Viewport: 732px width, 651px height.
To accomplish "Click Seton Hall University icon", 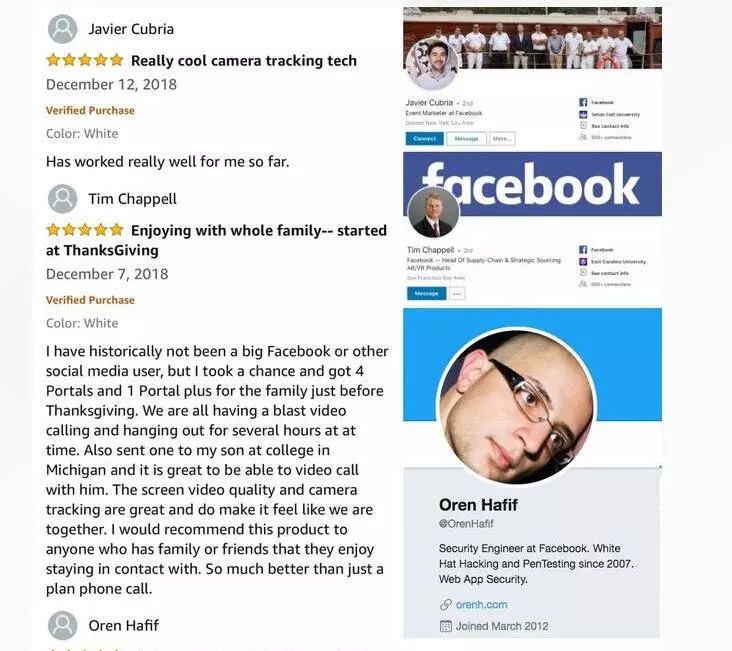I will click(583, 114).
